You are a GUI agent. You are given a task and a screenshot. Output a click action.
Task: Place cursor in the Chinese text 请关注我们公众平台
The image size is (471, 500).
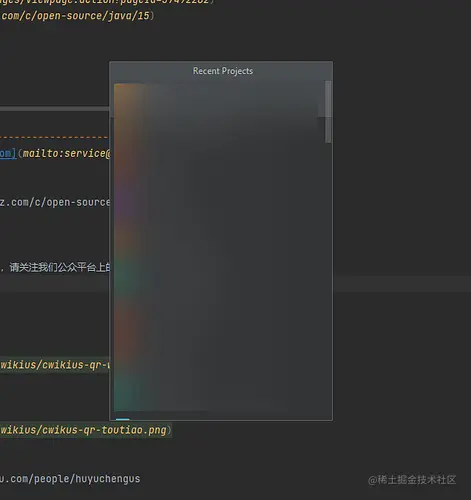pos(59,267)
